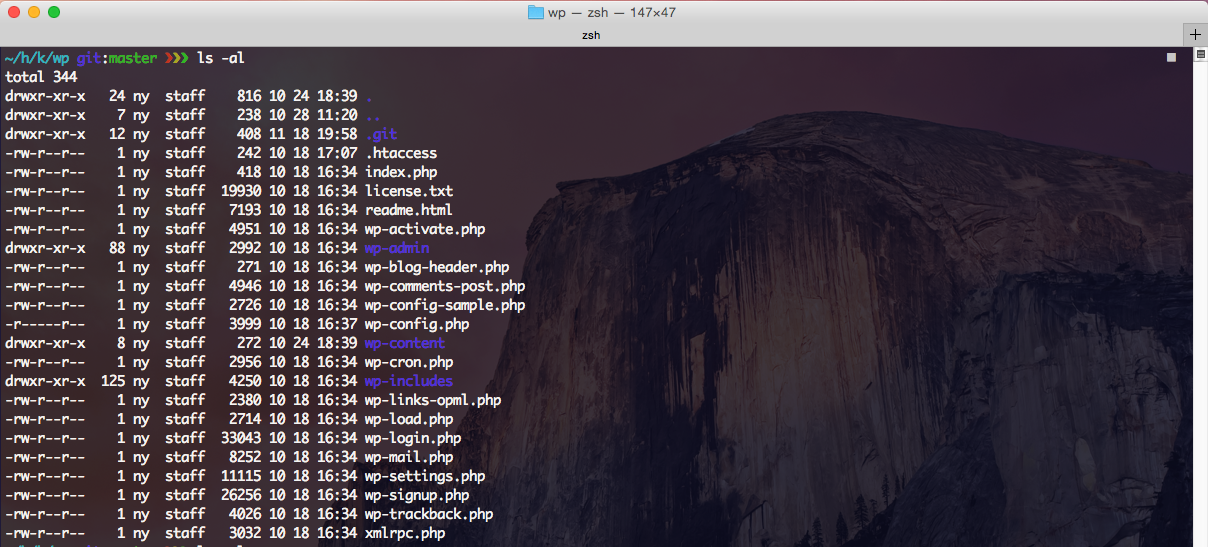1208x547 pixels.
Task: Click the small square marker in terminal corner
Action: pos(1171,58)
